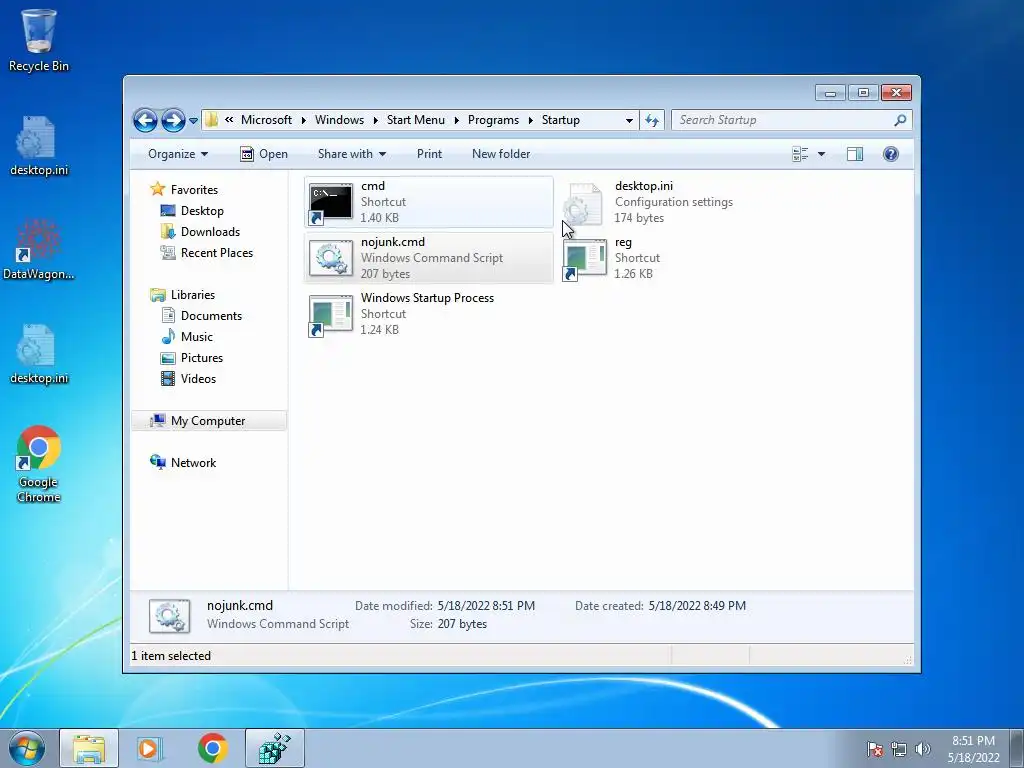Create a New folder
The width and height of the screenshot is (1024, 768).
coord(501,154)
